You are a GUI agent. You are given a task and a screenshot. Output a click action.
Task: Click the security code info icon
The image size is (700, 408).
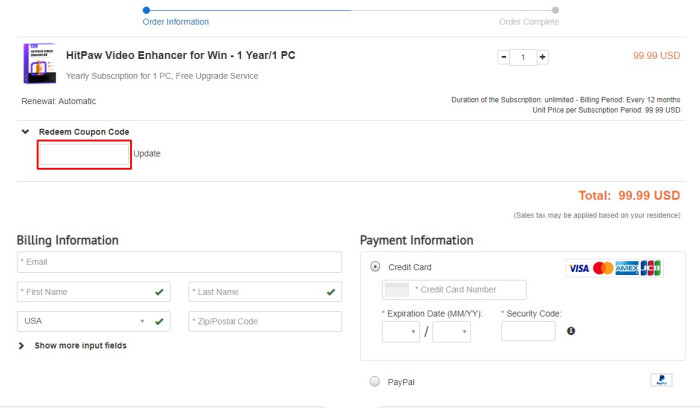[571, 331]
